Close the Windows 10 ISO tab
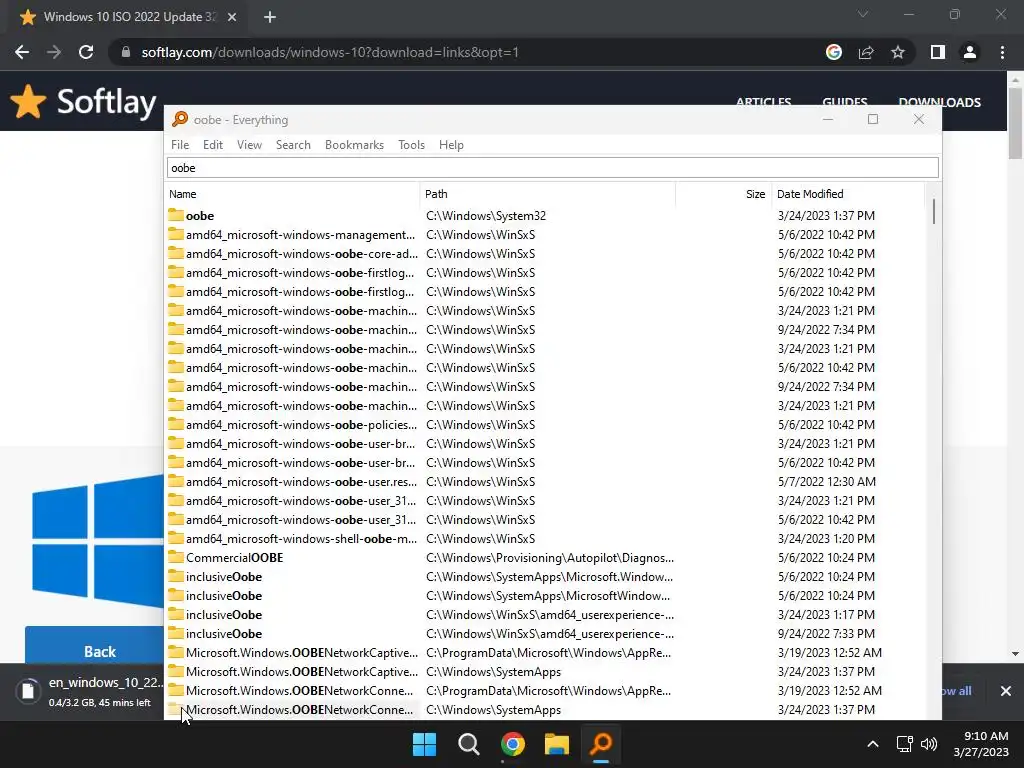Viewport: 1024px width, 768px height. click(x=232, y=17)
